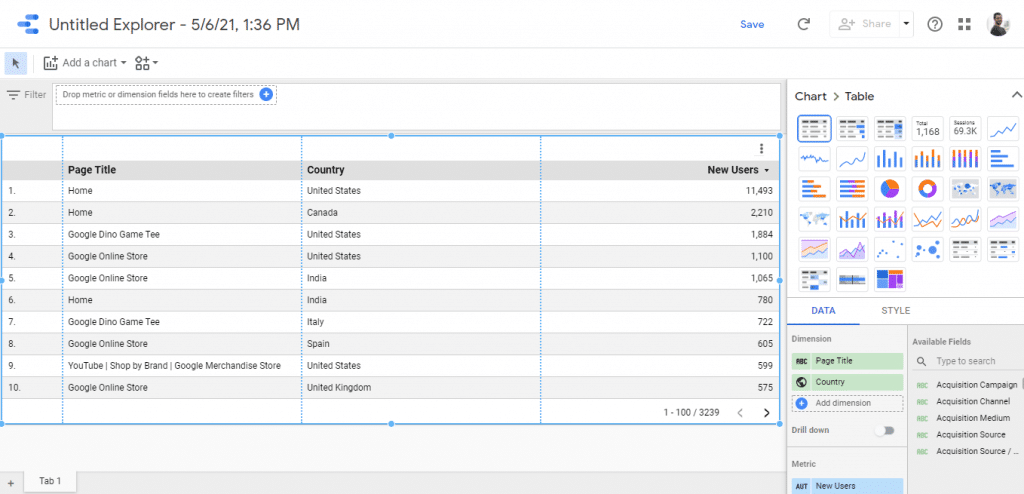Select the Tab 1 sheet tab
This screenshot has height=494, width=1024.
click(50, 481)
